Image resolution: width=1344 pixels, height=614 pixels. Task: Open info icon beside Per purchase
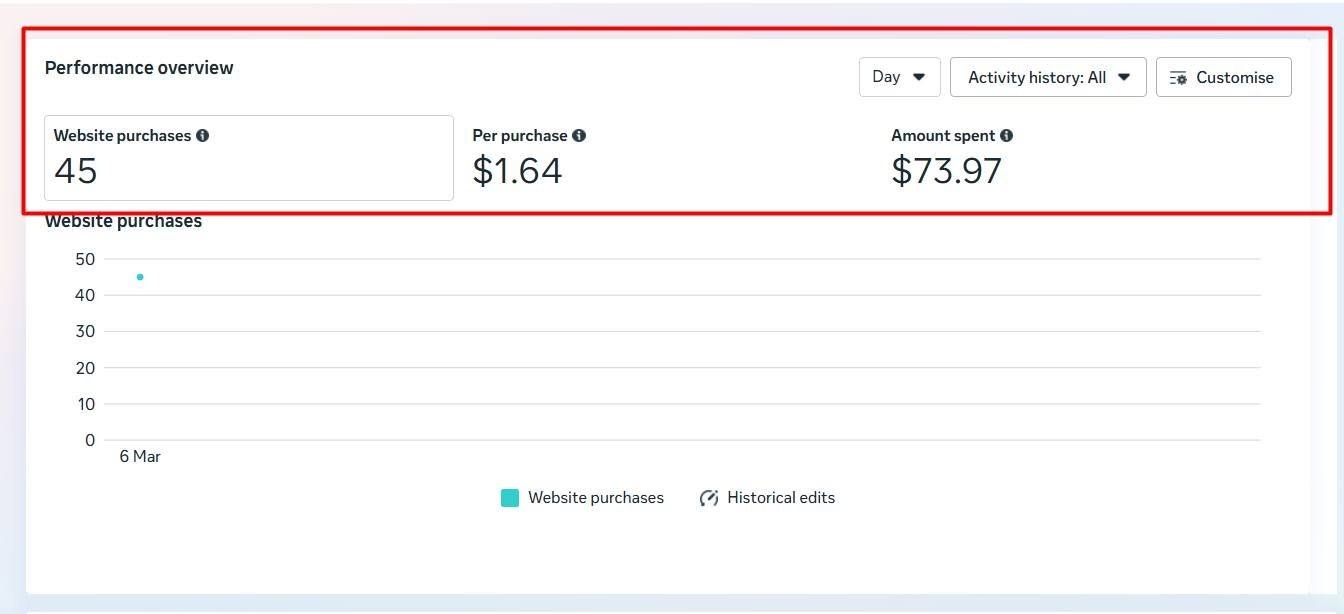[x=579, y=136]
